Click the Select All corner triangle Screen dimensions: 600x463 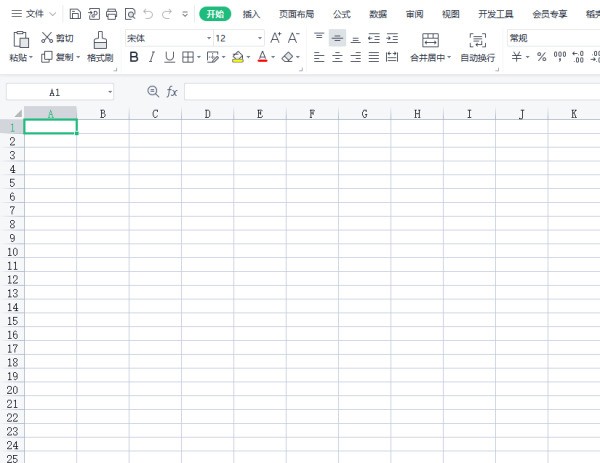pos(18,113)
